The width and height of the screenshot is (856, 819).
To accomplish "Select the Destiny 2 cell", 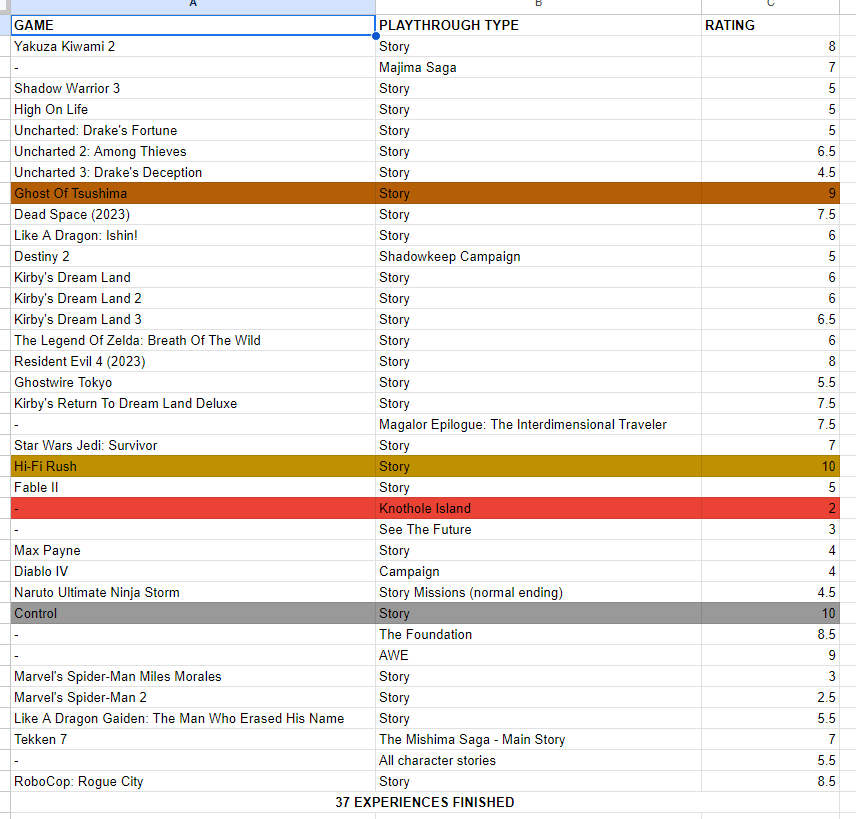I will (x=193, y=257).
